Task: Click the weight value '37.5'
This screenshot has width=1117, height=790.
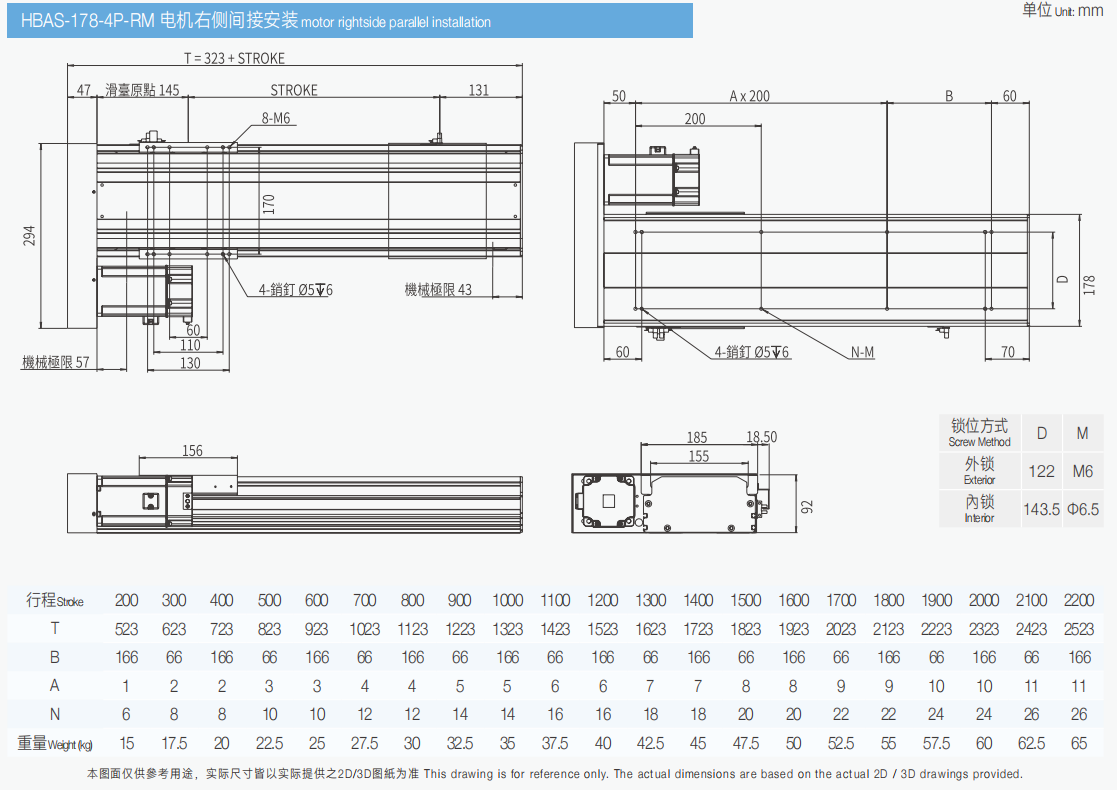Action: click(555, 744)
